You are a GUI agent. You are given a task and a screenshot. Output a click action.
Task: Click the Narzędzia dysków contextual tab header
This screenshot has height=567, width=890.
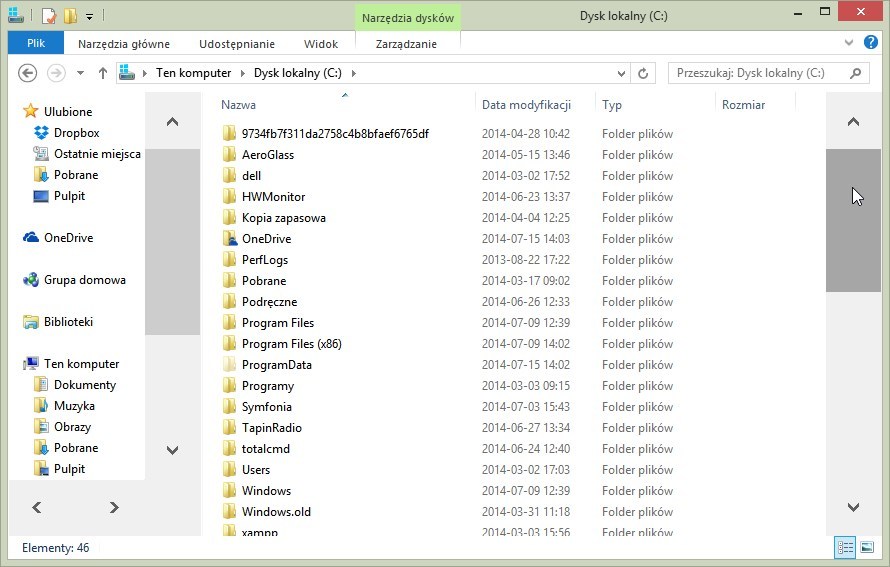pos(408,18)
